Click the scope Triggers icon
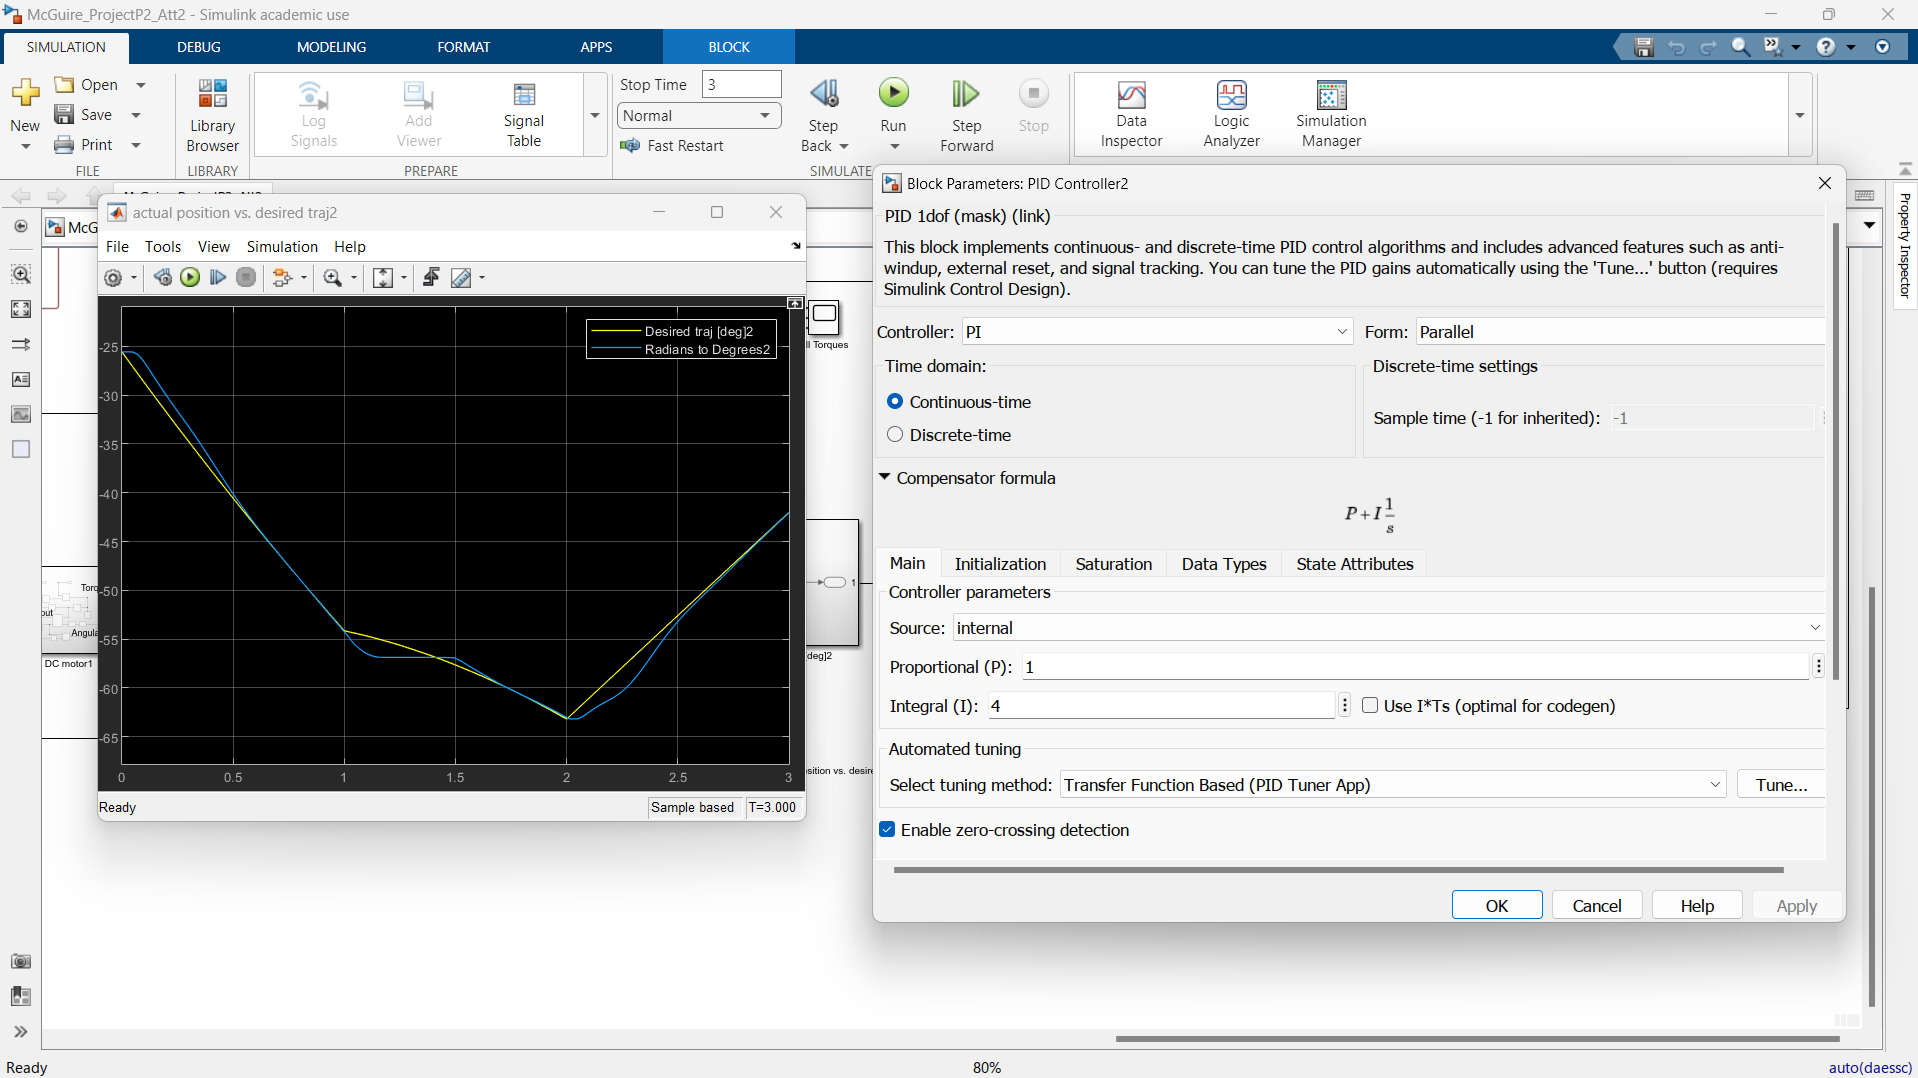Viewport: 1918px width, 1078px height. click(x=431, y=277)
